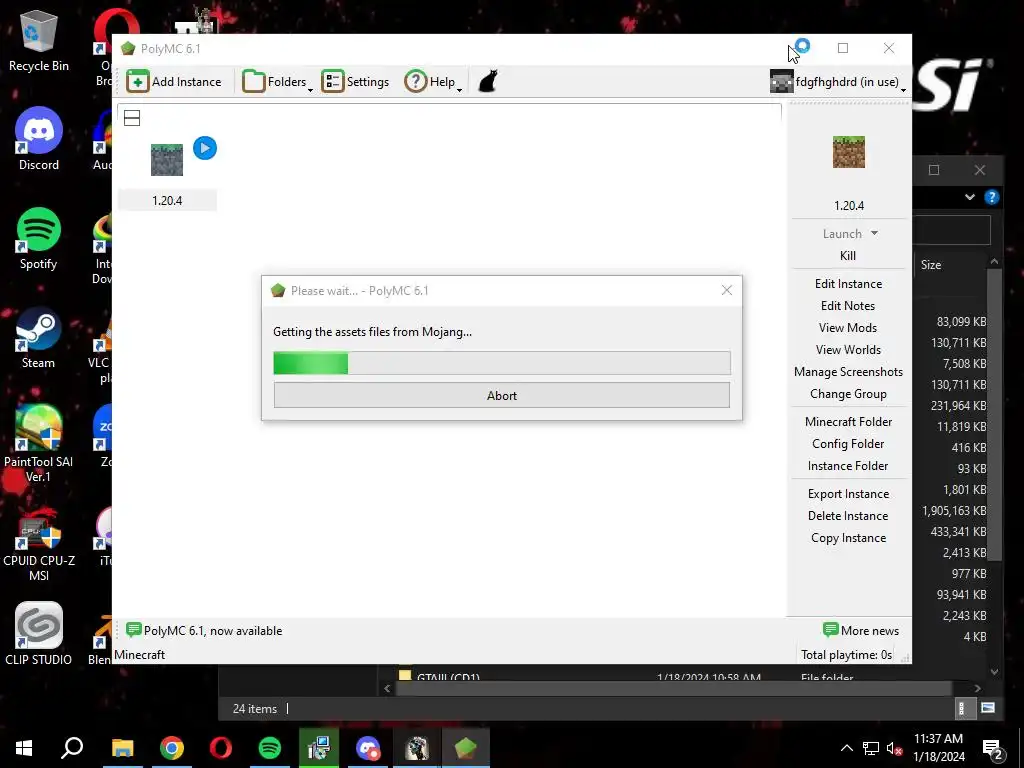
Task: Expand the File Explorer ribbon chevron
Action: pyautogui.click(x=970, y=197)
